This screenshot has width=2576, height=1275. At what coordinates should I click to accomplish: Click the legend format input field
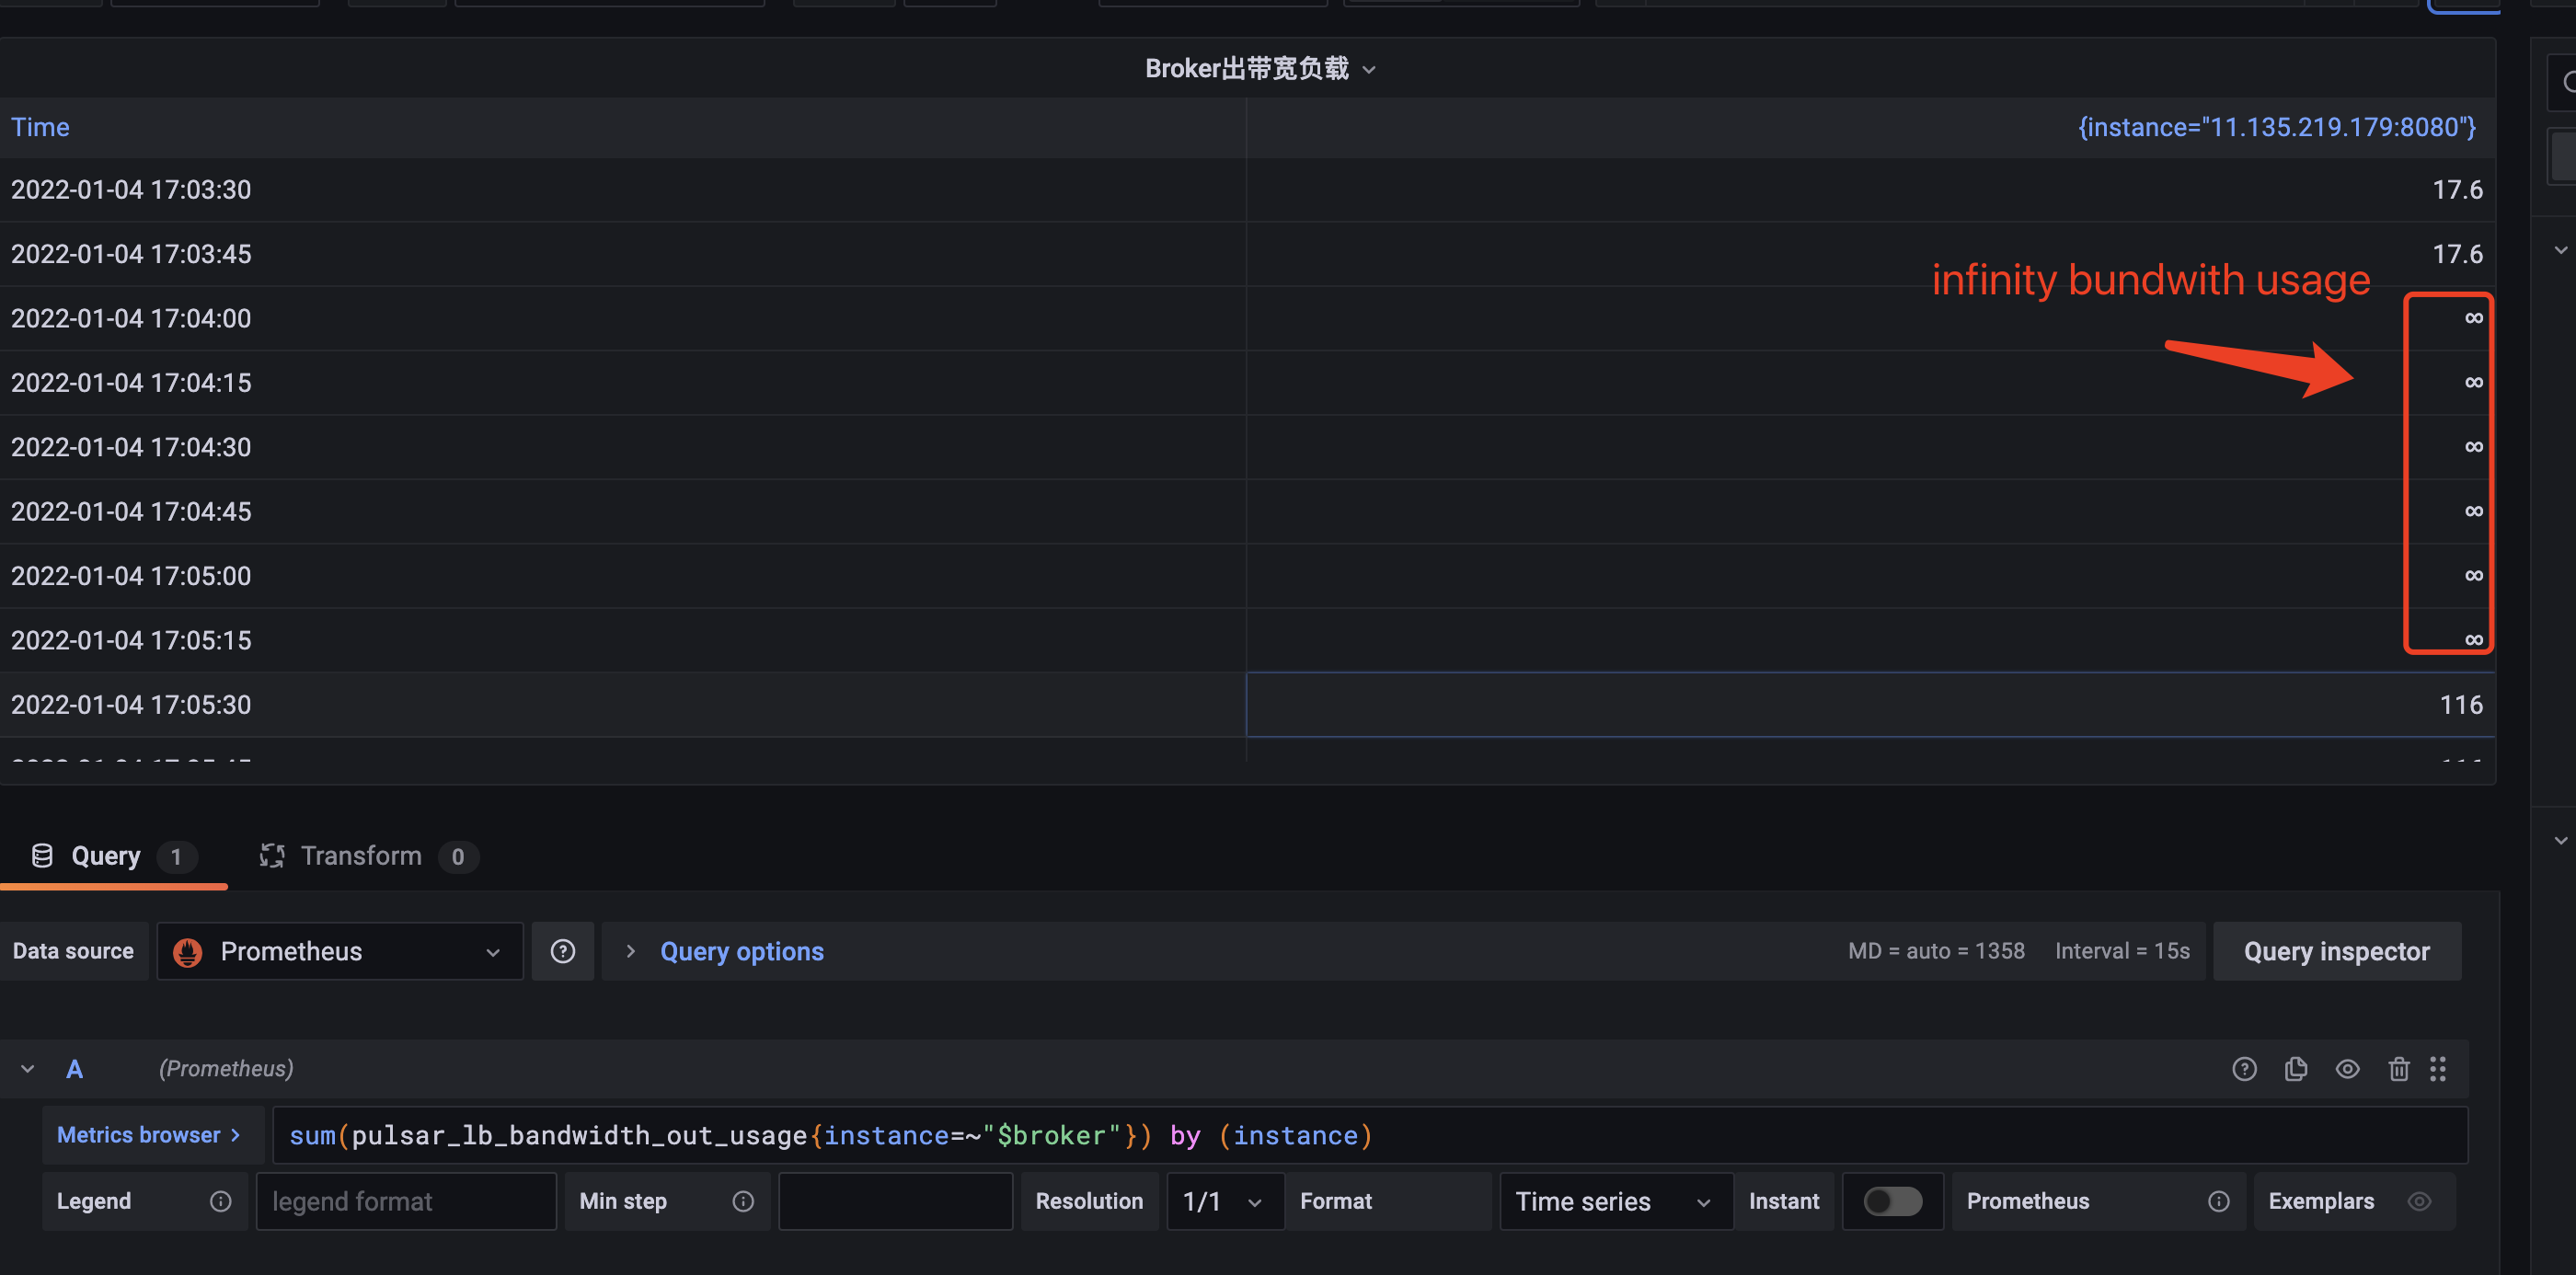405,1201
